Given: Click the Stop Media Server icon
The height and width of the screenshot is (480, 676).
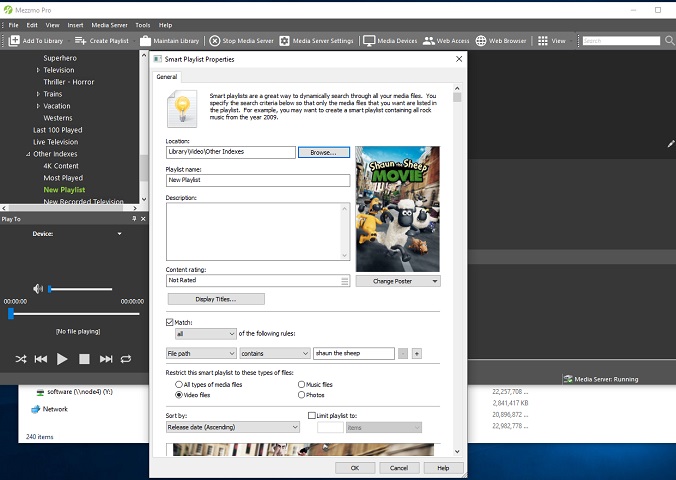Looking at the screenshot, I should [214, 41].
